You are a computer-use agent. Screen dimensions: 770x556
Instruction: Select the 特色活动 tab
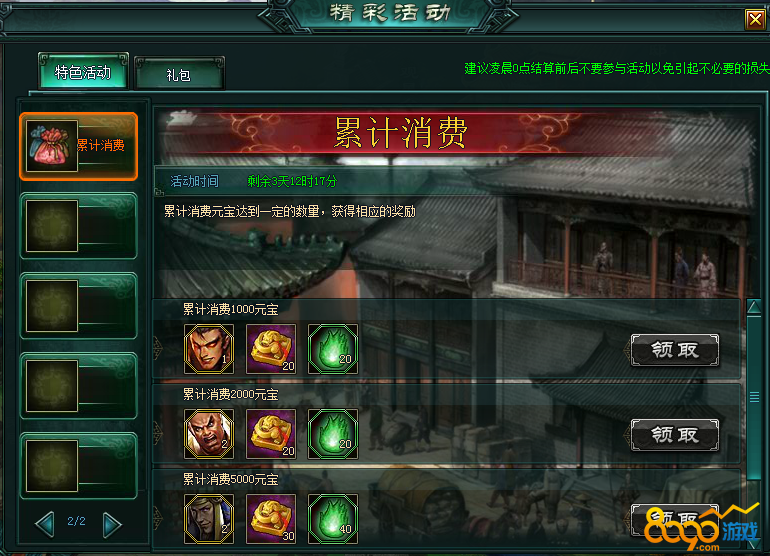point(83,72)
